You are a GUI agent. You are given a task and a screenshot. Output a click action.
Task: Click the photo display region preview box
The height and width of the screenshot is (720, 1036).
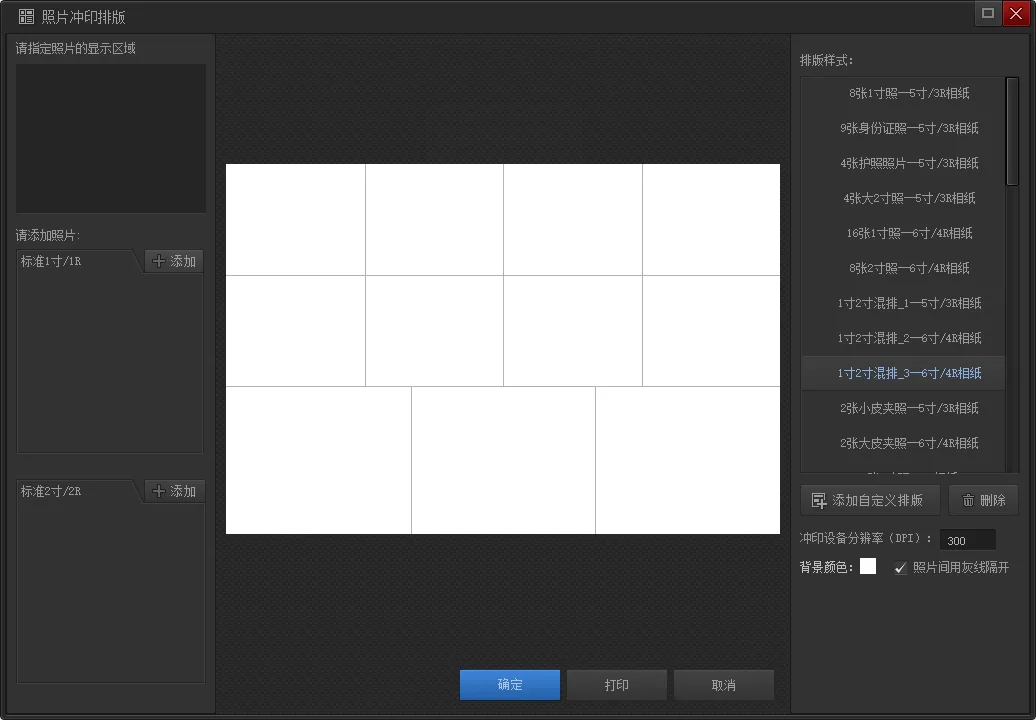click(111, 138)
